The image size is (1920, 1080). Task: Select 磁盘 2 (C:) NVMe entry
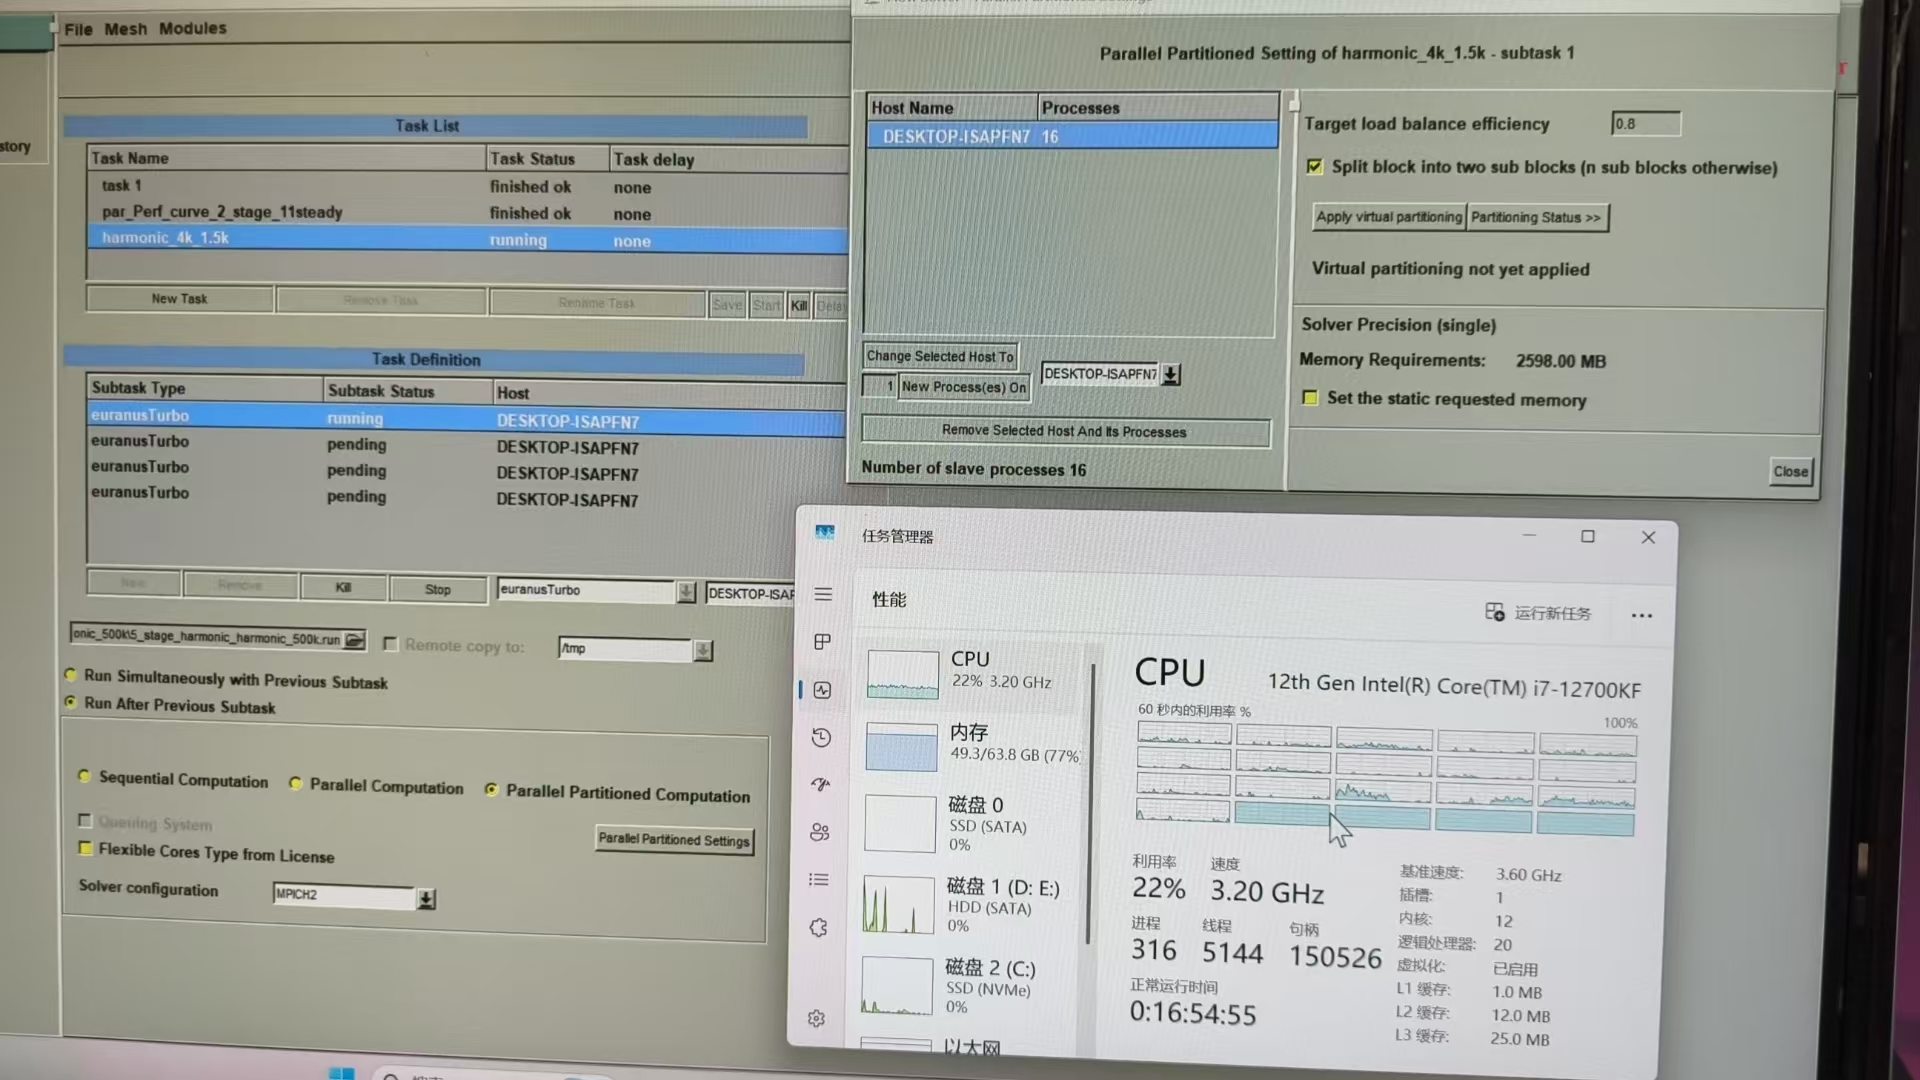969,986
